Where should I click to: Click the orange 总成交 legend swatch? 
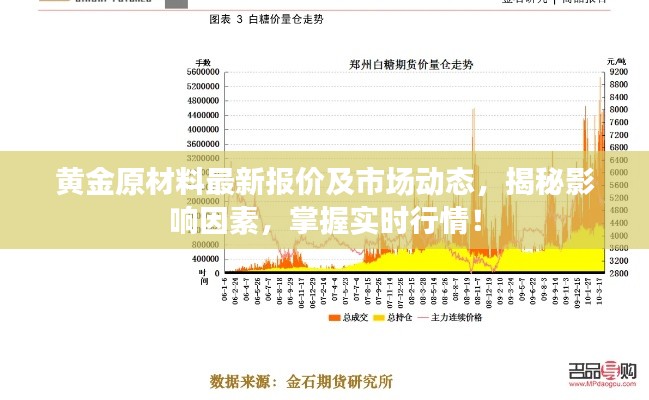click(334, 318)
